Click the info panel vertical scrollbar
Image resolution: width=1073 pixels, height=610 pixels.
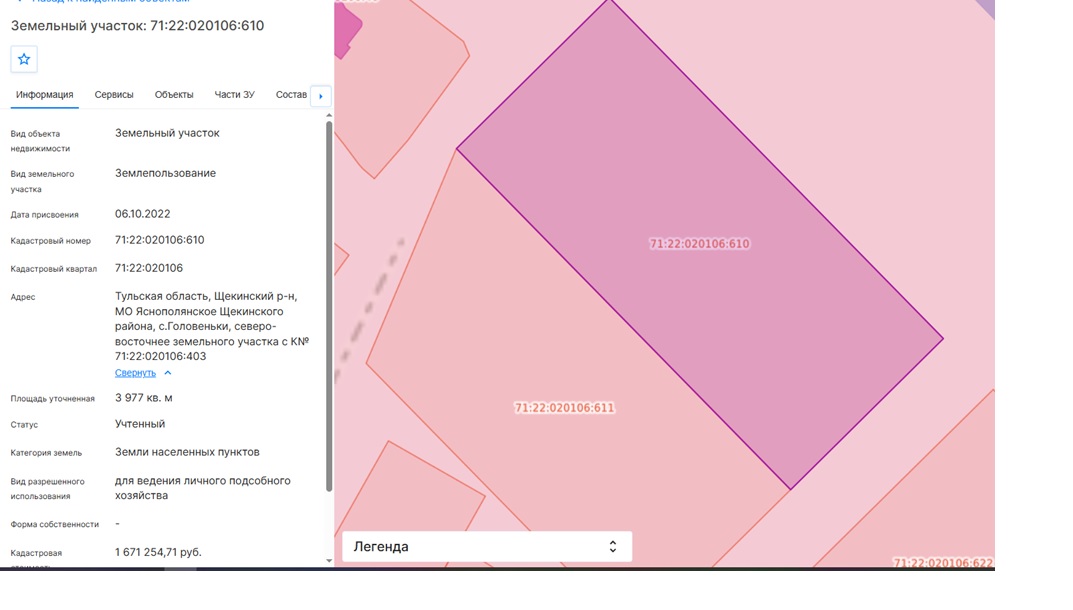329,307
